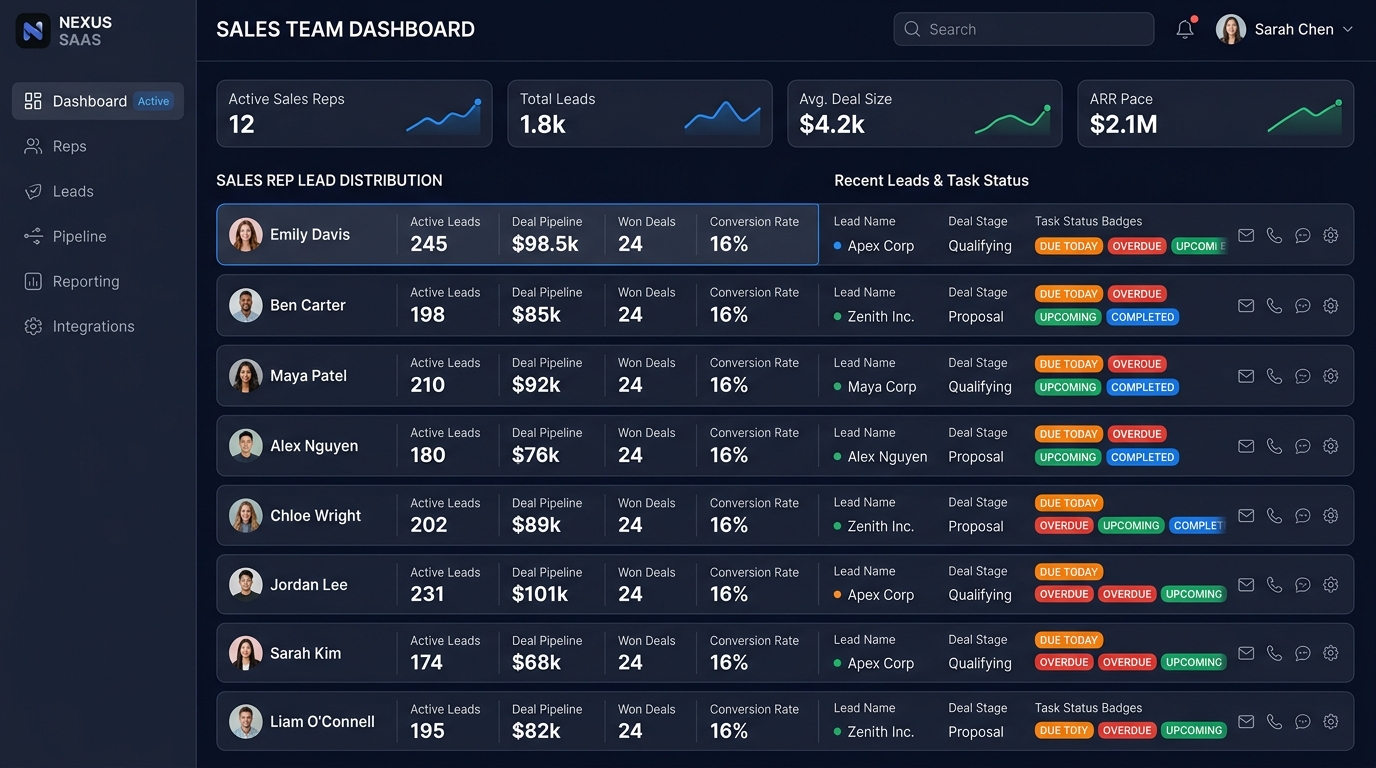1376x768 pixels.
Task: Go to Dashboard in the sidebar
Action: pos(98,101)
